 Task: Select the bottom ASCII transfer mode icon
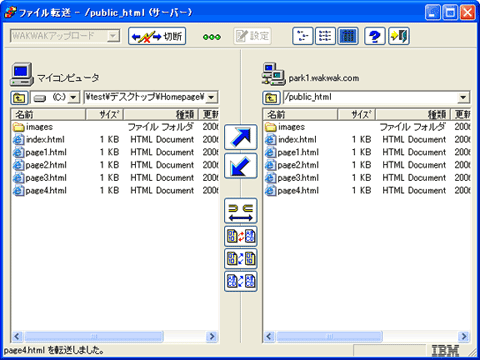pyautogui.click(x=241, y=281)
